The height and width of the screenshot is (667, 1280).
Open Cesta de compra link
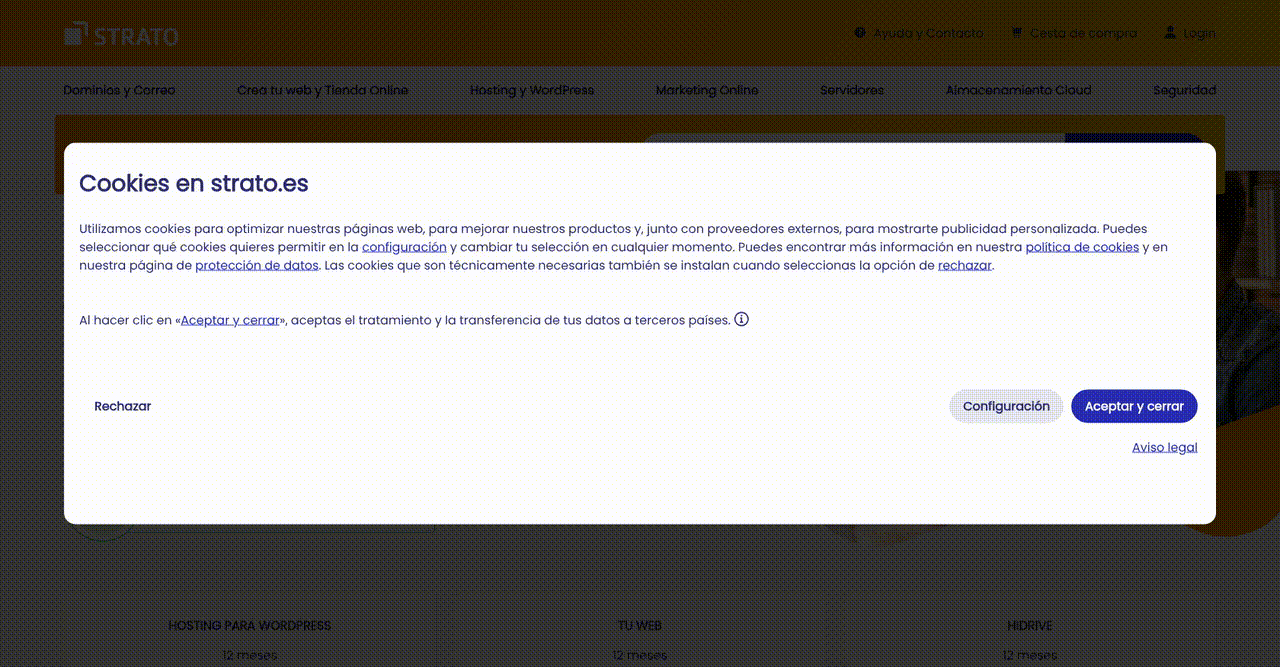tap(1083, 33)
